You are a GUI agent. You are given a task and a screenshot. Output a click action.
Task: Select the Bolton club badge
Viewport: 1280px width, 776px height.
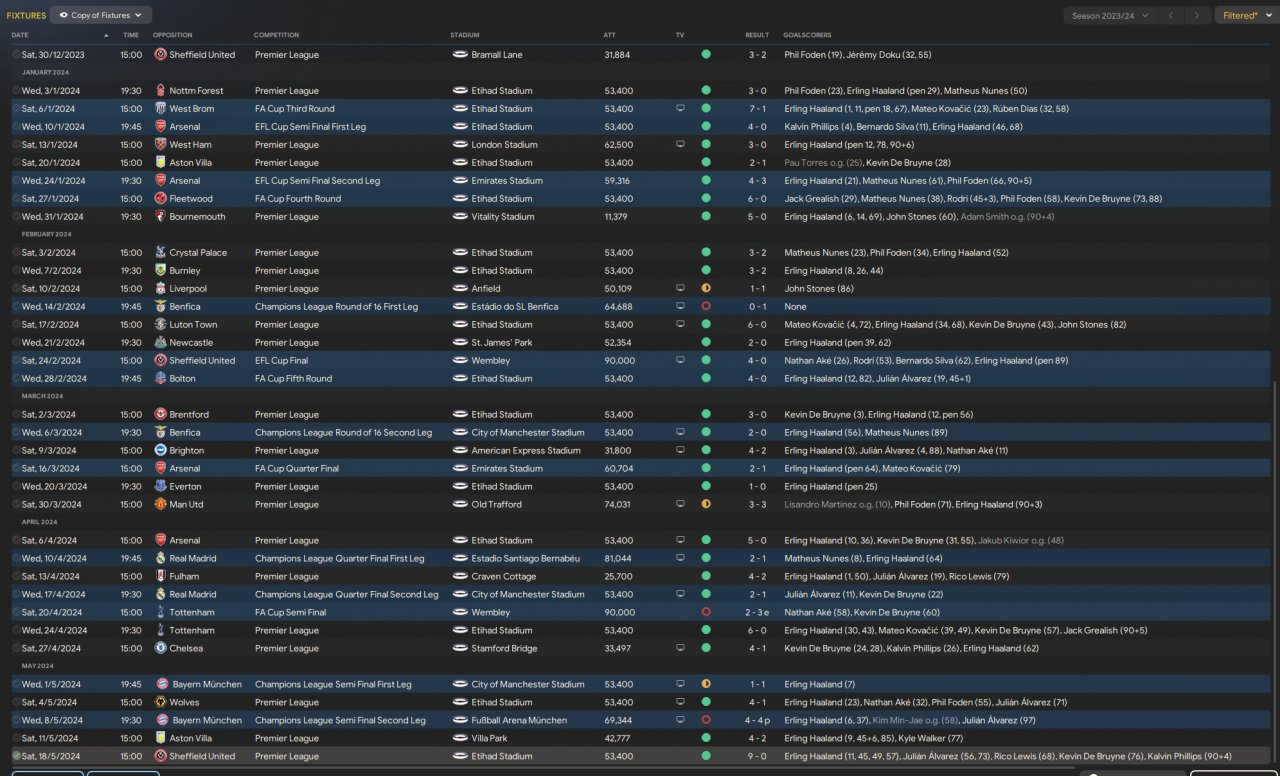click(161, 379)
